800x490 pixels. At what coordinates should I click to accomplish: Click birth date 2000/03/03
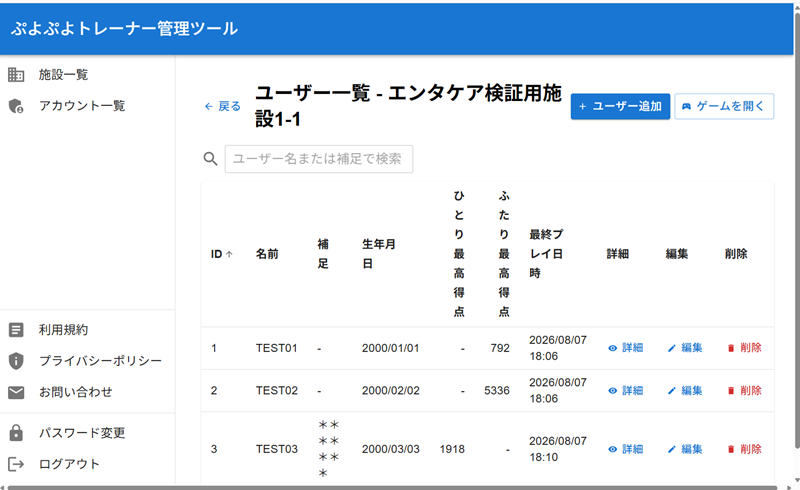click(391, 449)
